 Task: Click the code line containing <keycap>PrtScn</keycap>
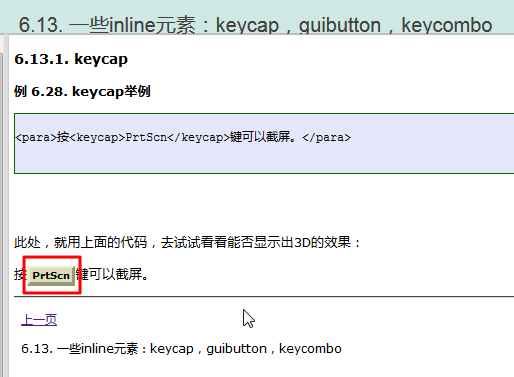coord(183,137)
